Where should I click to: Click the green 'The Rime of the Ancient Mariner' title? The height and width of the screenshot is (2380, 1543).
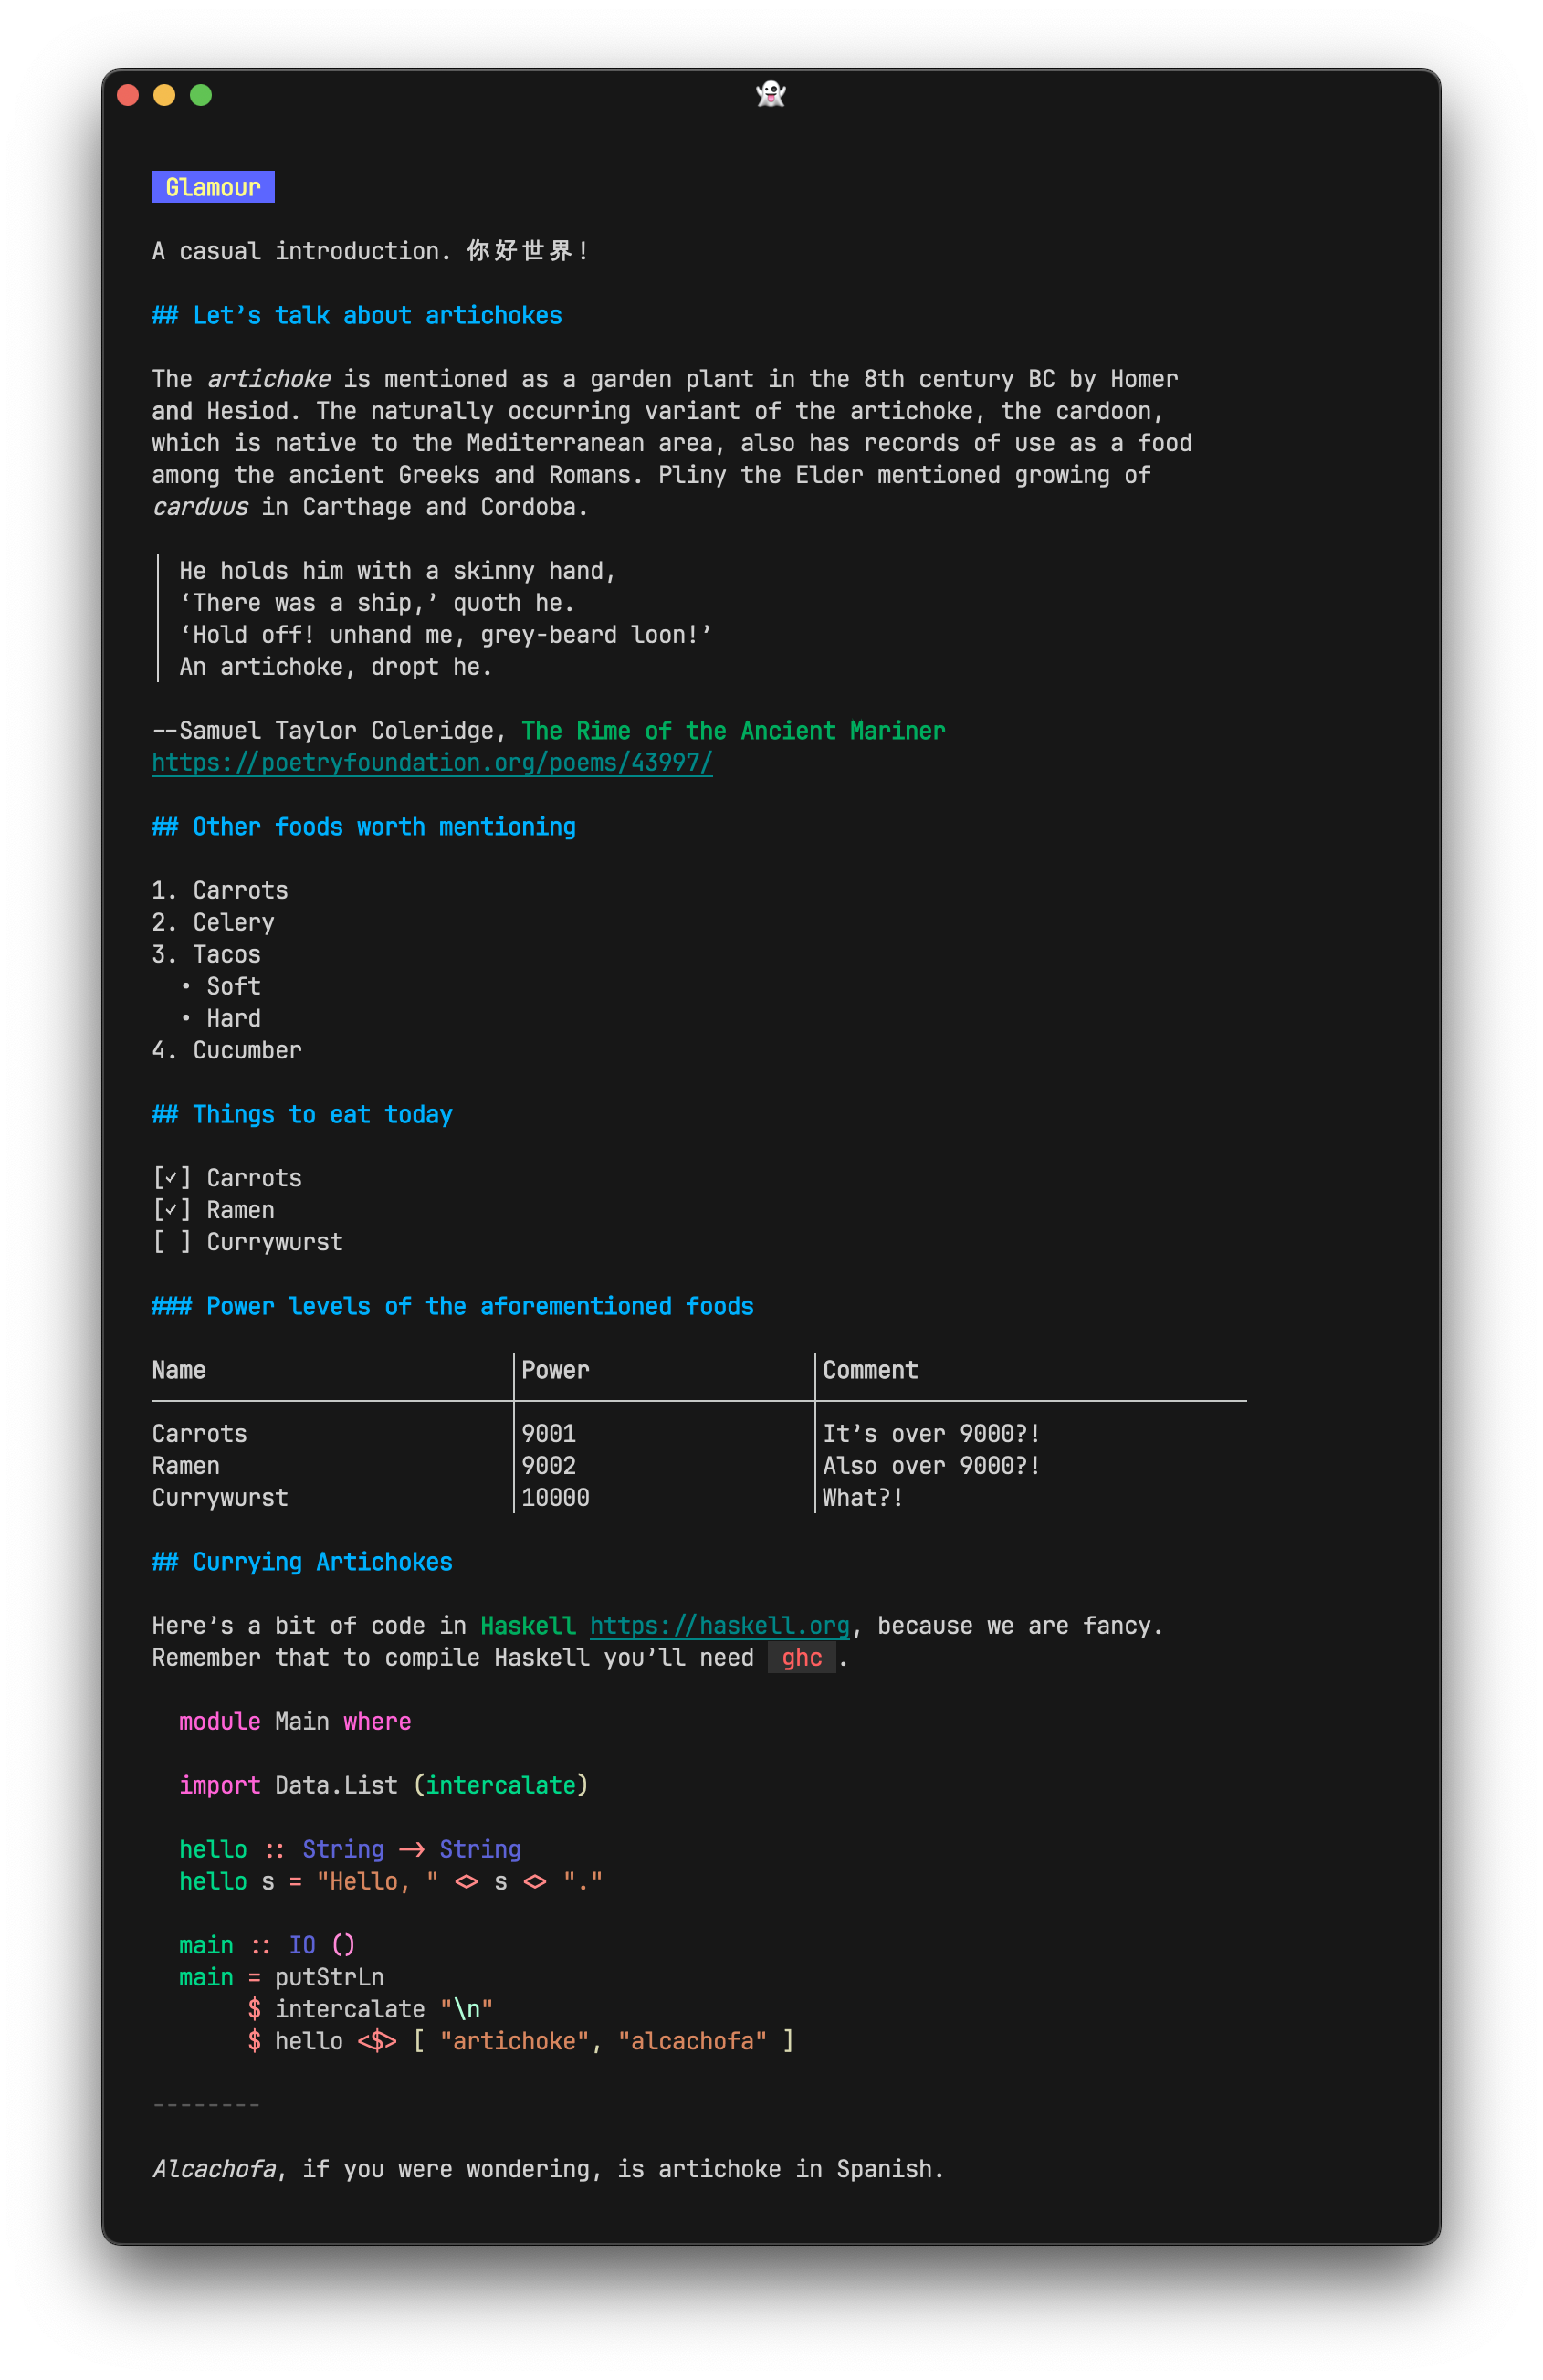click(x=733, y=731)
